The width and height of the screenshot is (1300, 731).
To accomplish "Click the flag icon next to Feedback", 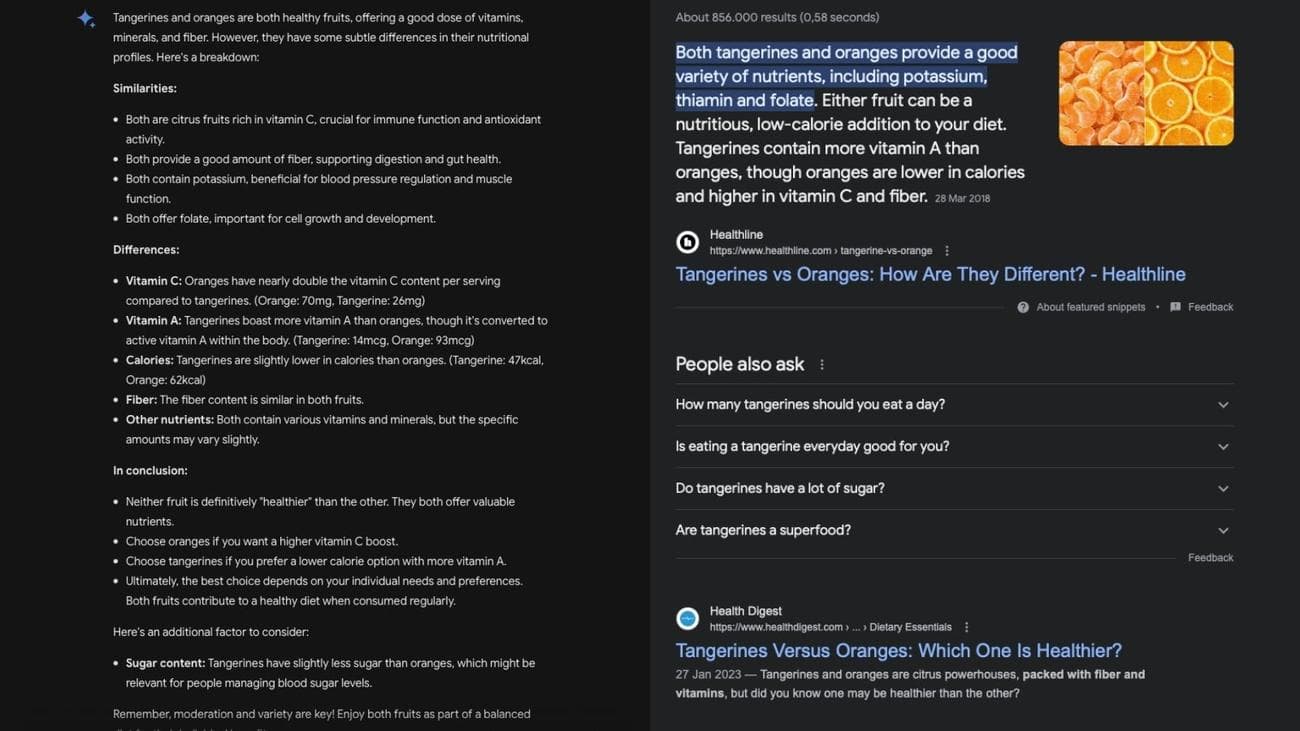I will point(1176,307).
